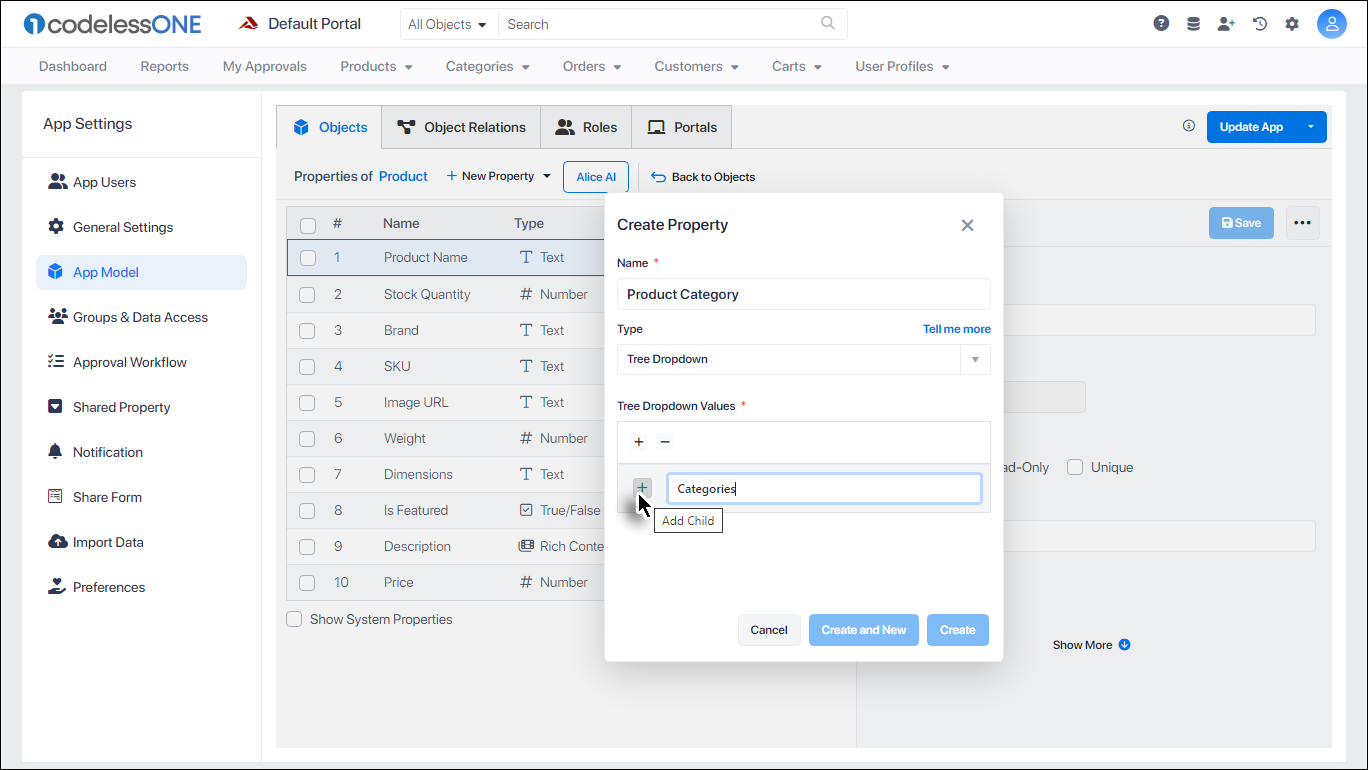Click the user profile avatar icon

(1332, 22)
